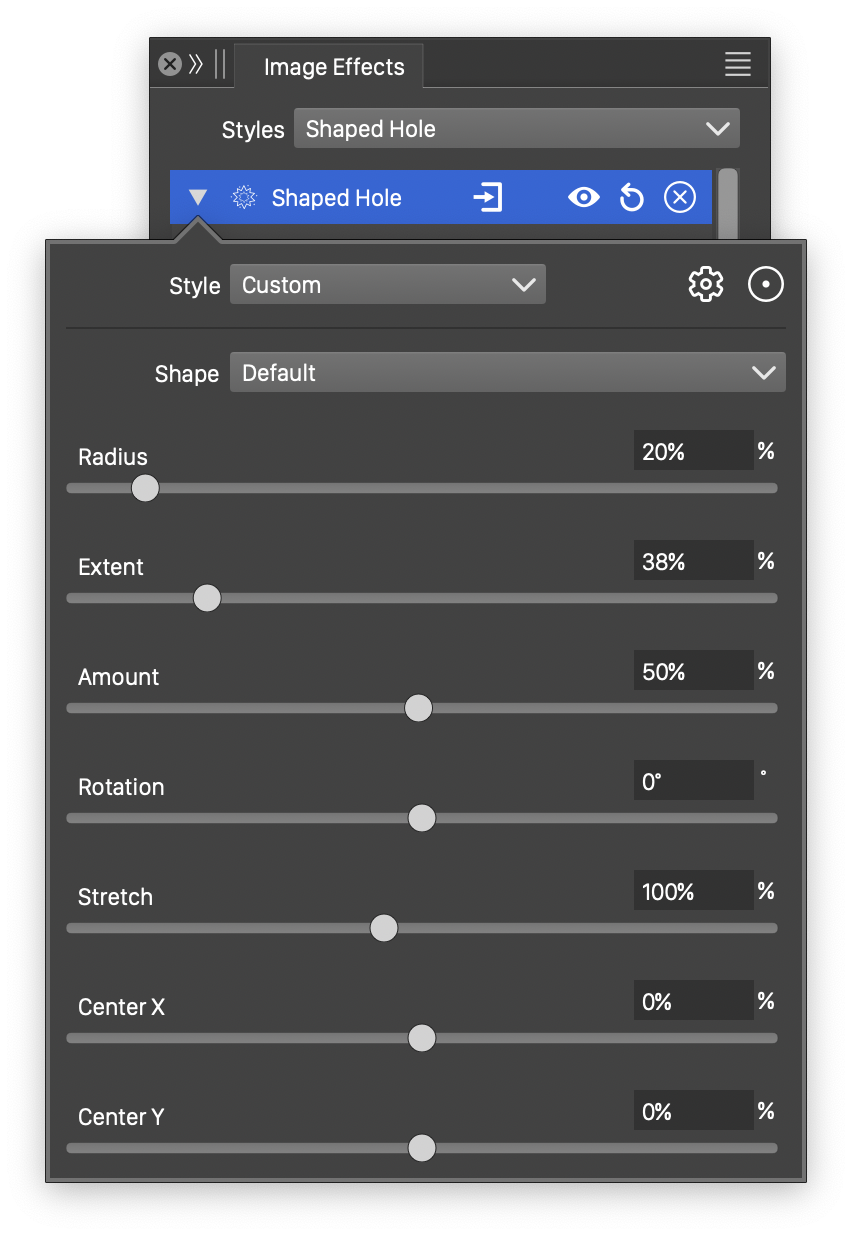This screenshot has width=852, height=1236.
Task: Remove the Shaped Hole effect
Action: [x=680, y=198]
